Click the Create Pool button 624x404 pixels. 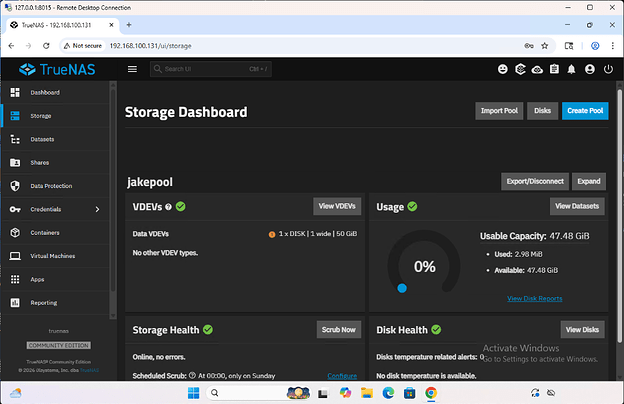pos(585,111)
